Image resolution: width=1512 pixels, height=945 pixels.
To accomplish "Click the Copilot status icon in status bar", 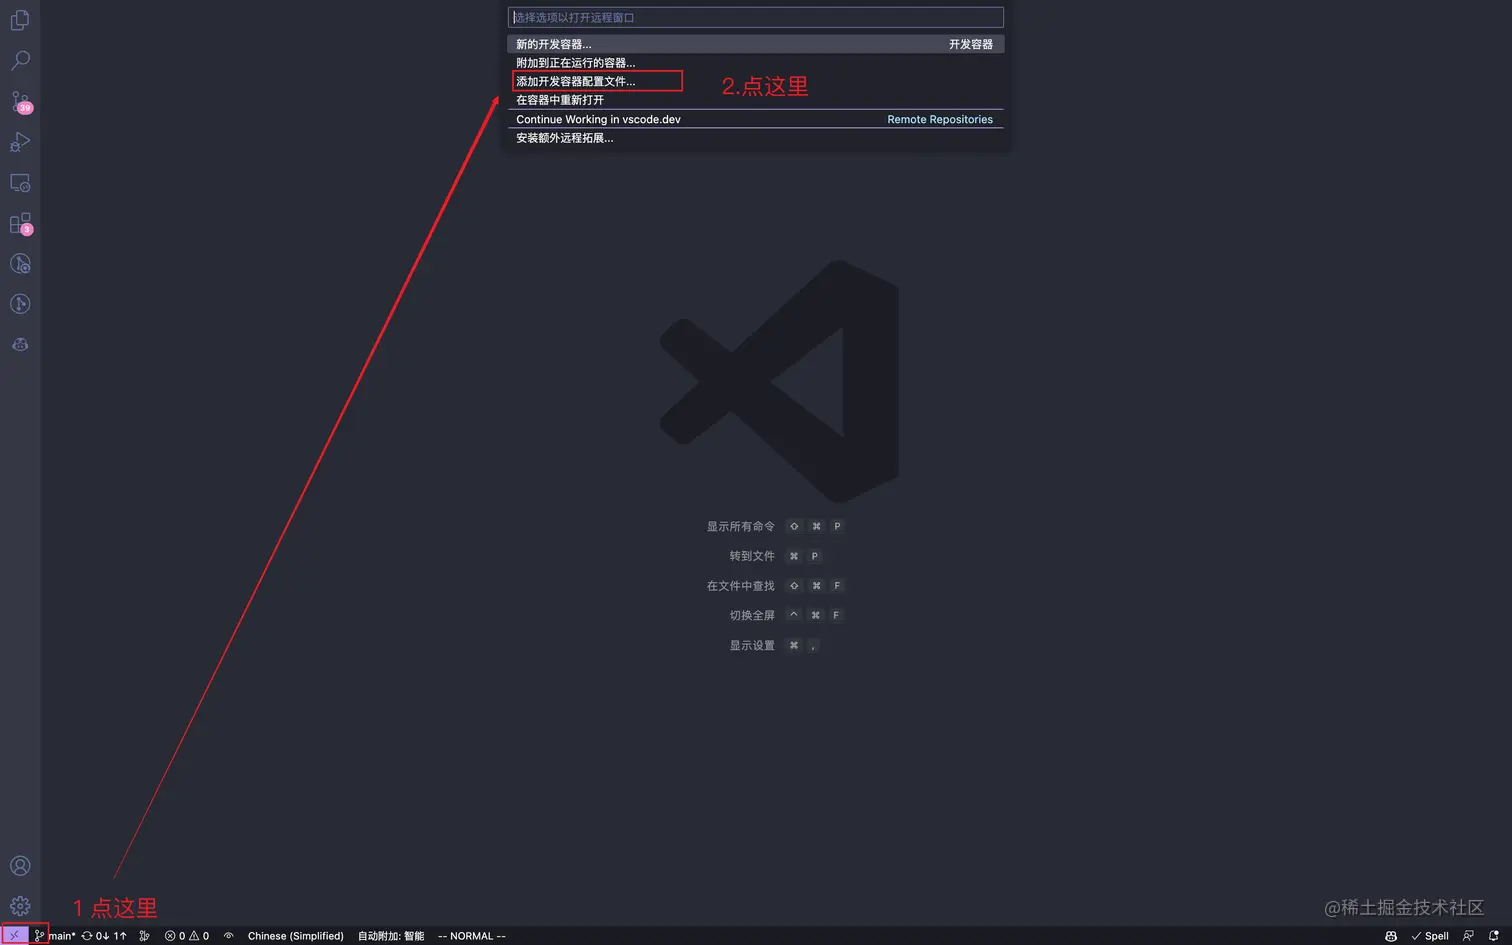I will click(x=1391, y=936).
